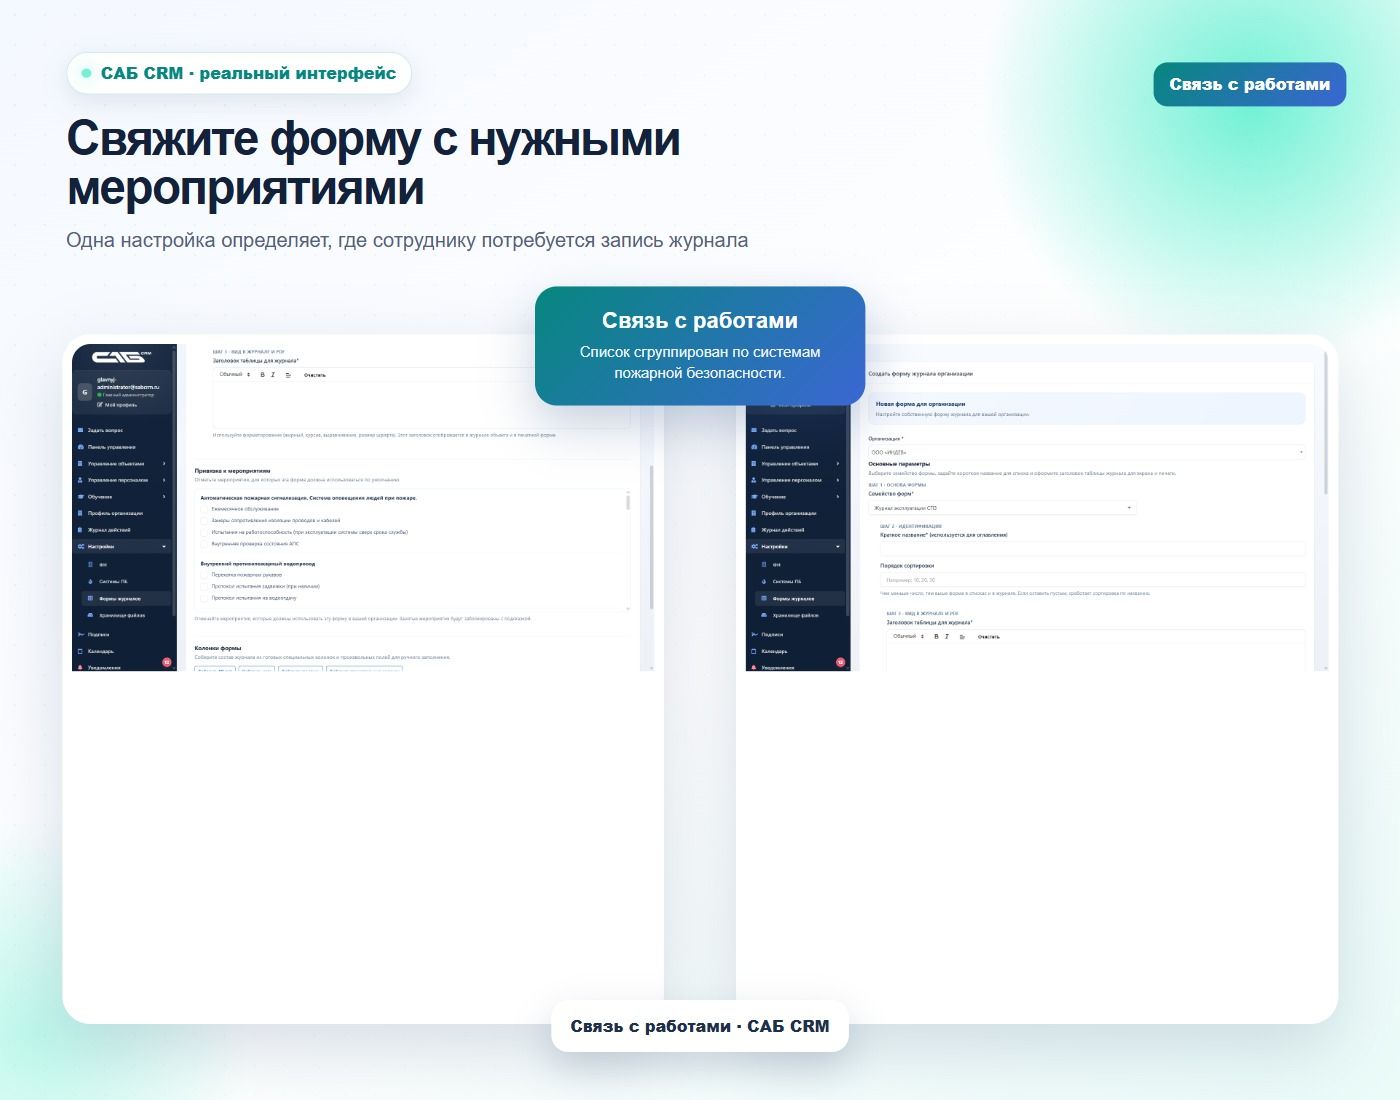Check Внутренняя проверка состояния АПС checkbox
This screenshot has width=1400, height=1100.
pos(205,544)
